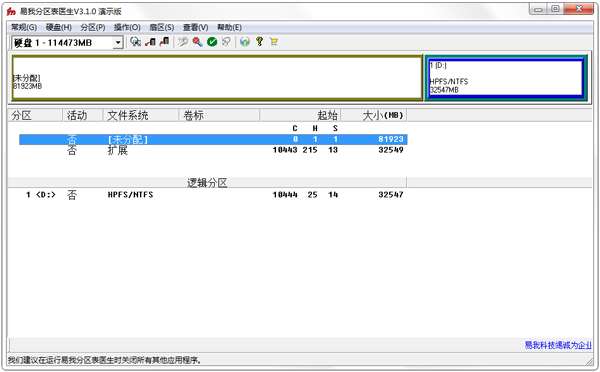
Task: Open the 分区(P) menu
Action: 93,27
